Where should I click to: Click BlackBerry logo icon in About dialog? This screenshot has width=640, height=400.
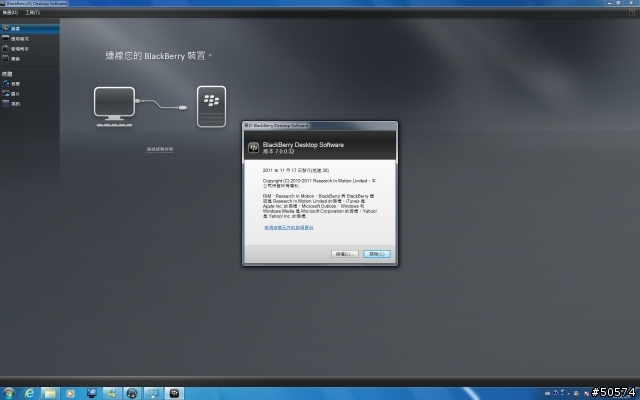click(x=253, y=147)
